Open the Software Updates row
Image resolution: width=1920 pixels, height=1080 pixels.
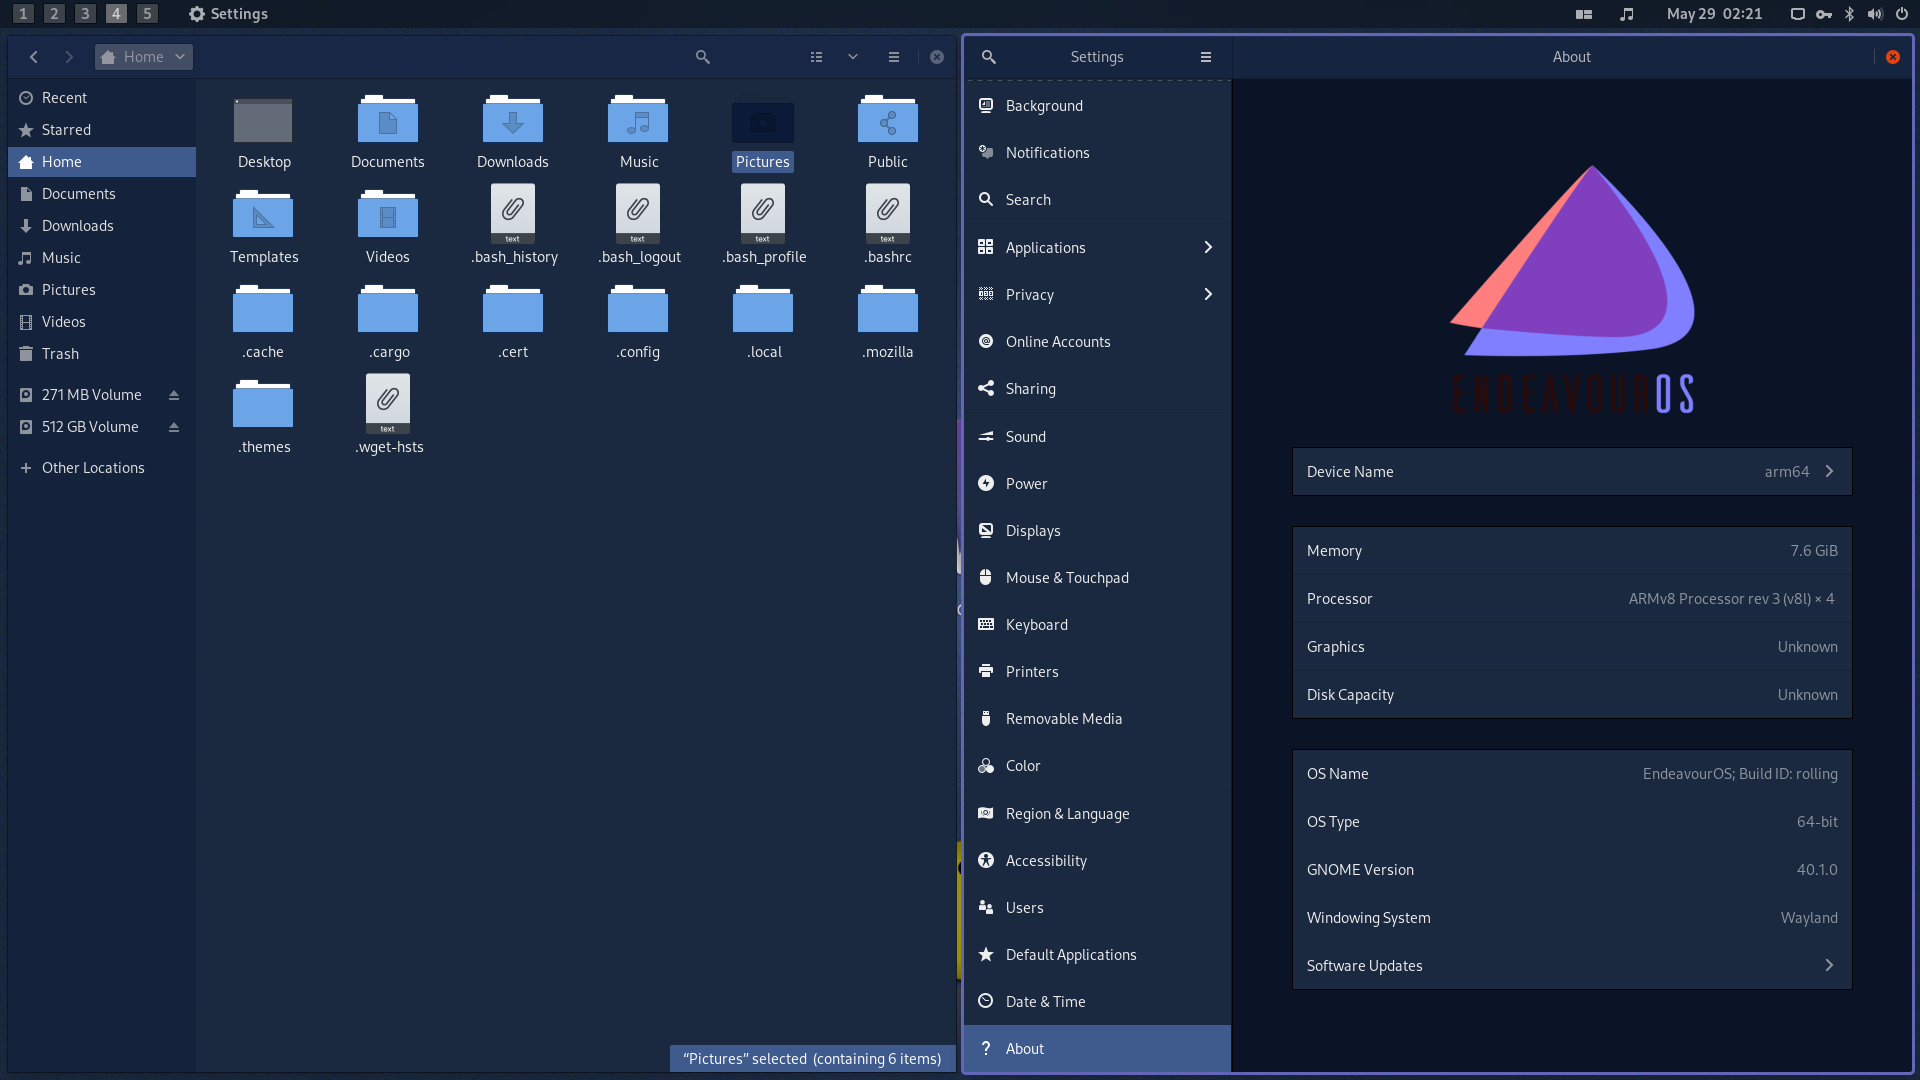1572,966
